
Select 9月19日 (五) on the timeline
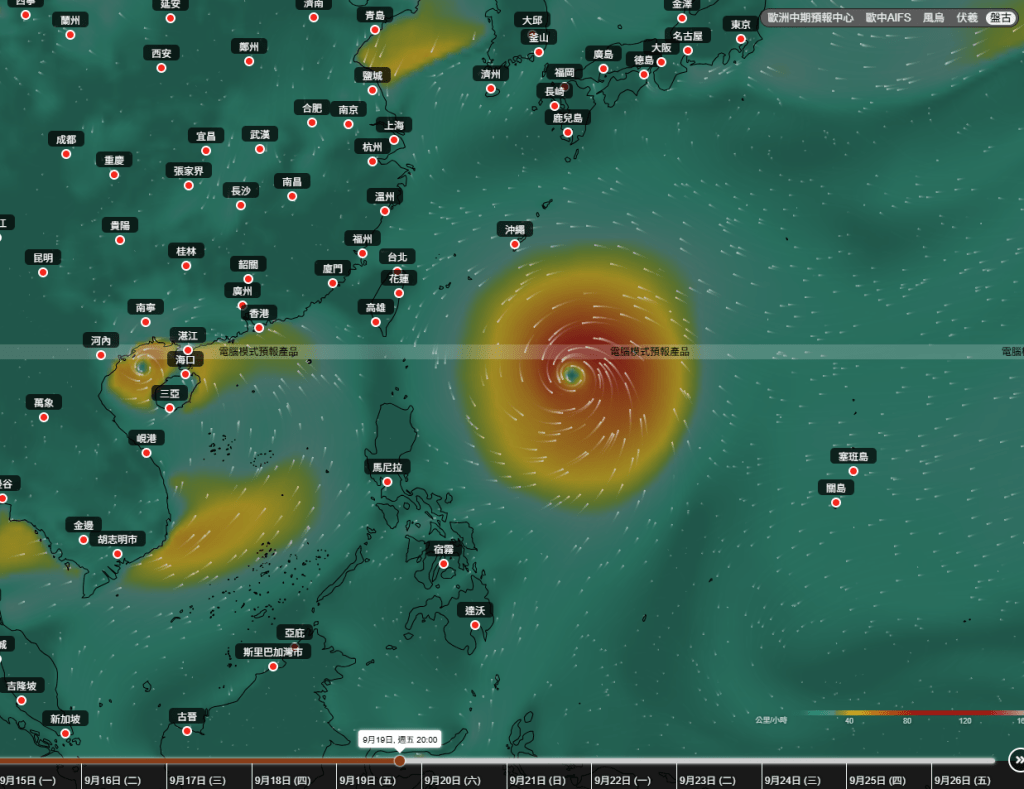[x=367, y=780]
